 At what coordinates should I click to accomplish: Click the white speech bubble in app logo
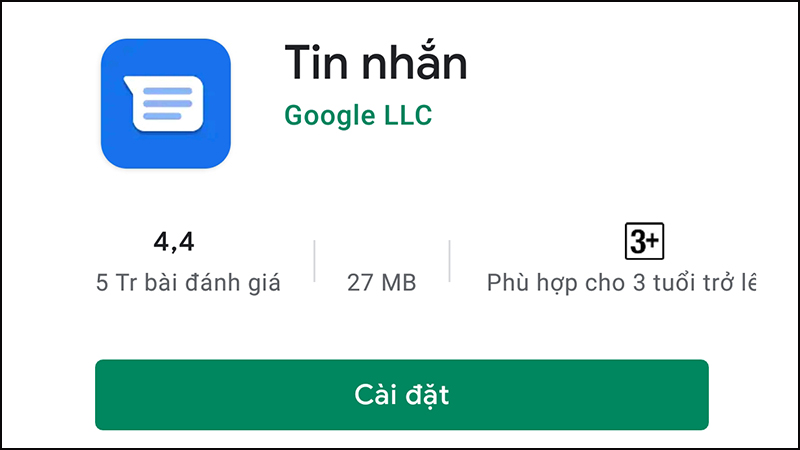coord(164,104)
